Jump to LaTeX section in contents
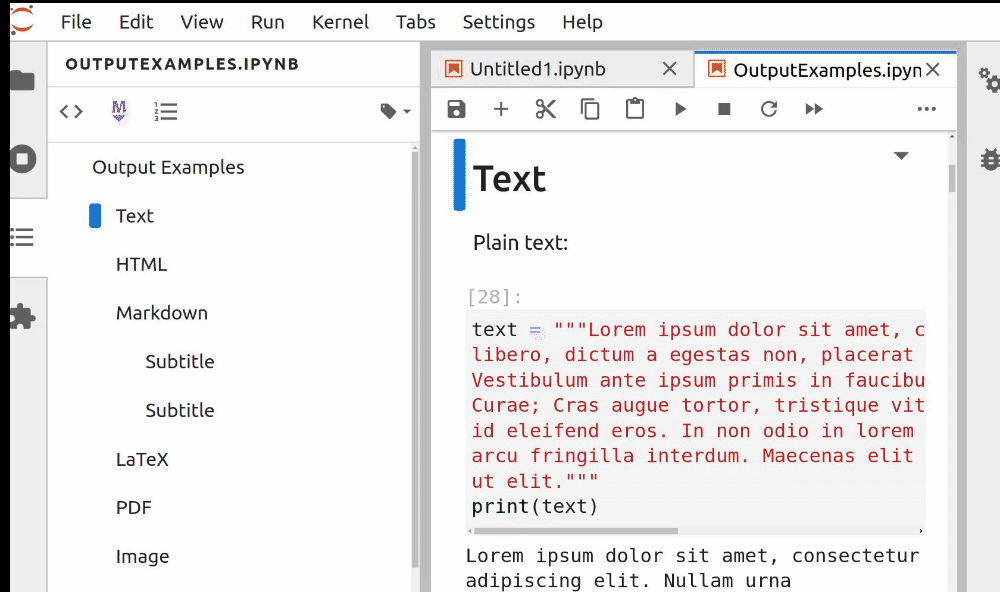This screenshot has height=592, width=1000. 142,459
